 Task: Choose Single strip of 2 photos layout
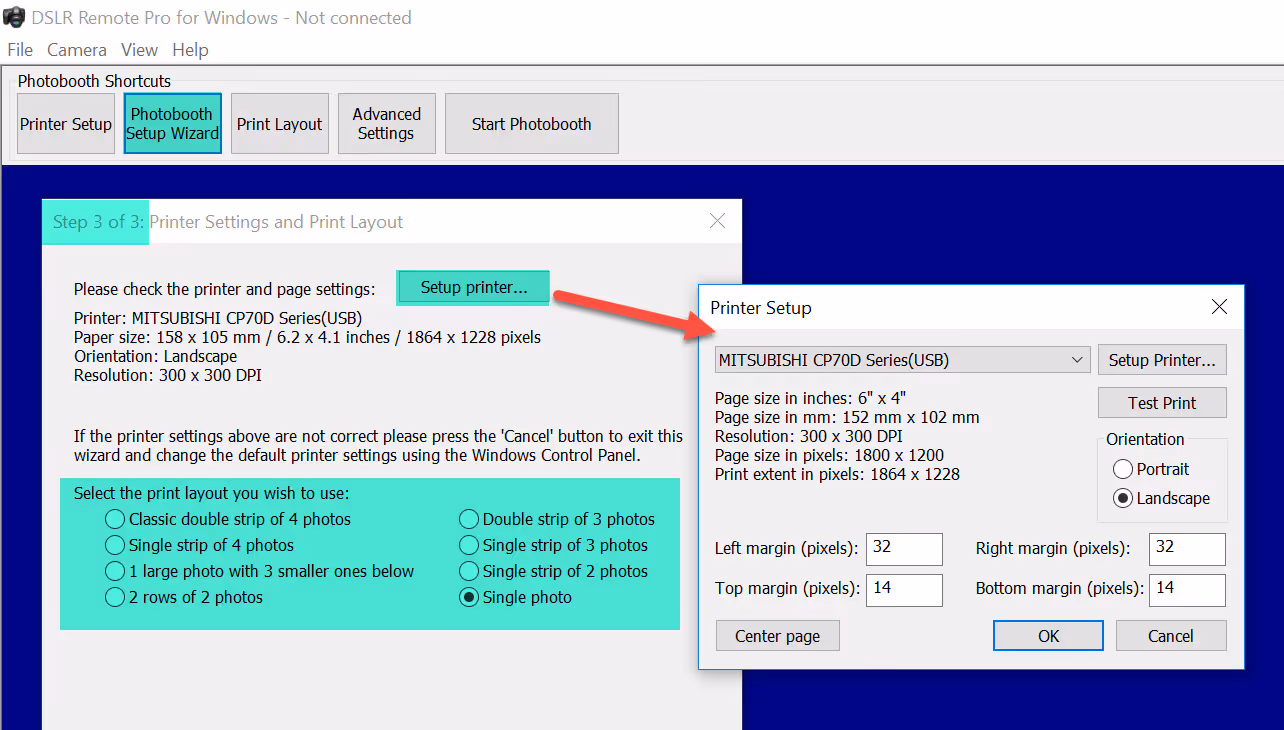click(x=553, y=571)
